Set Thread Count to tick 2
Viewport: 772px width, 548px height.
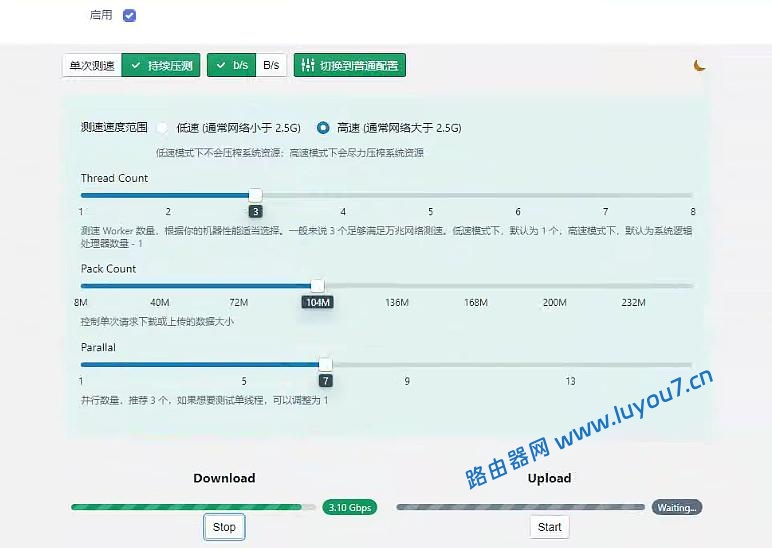pos(168,212)
